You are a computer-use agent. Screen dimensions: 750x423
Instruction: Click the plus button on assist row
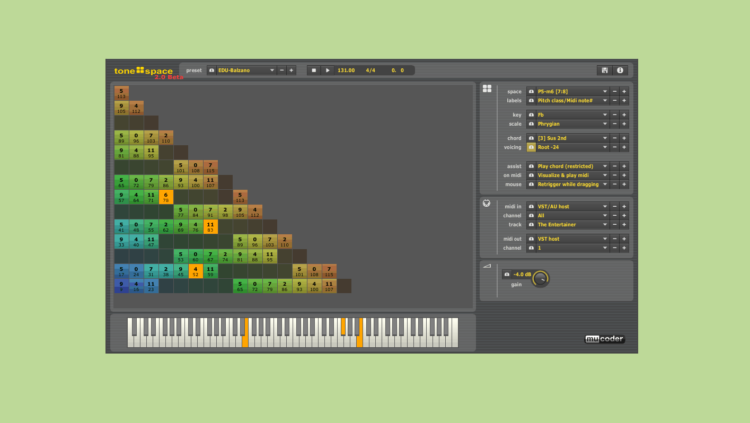[624, 166]
